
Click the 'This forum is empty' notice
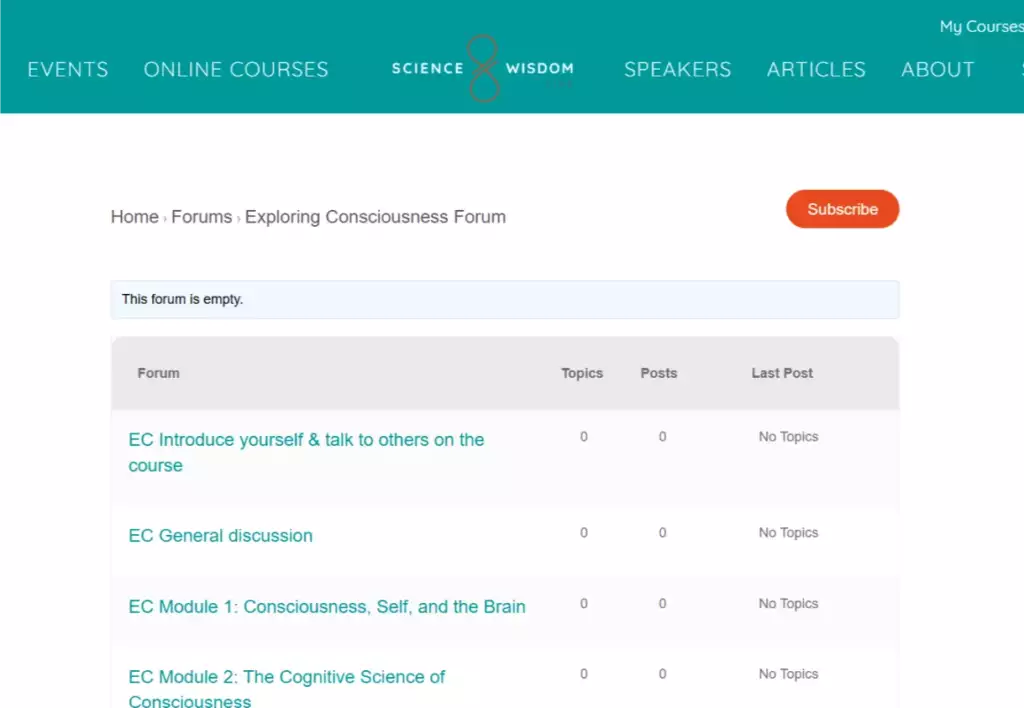point(182,299)
